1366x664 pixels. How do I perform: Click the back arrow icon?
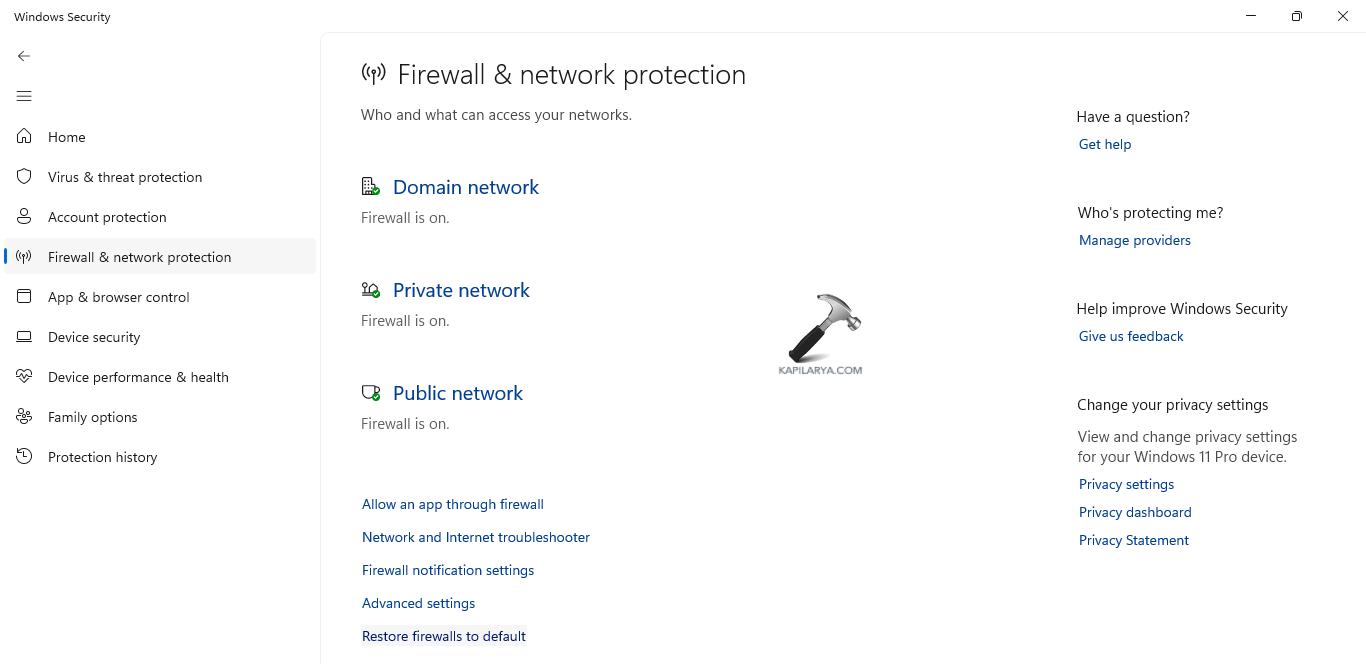click(24, 56)
